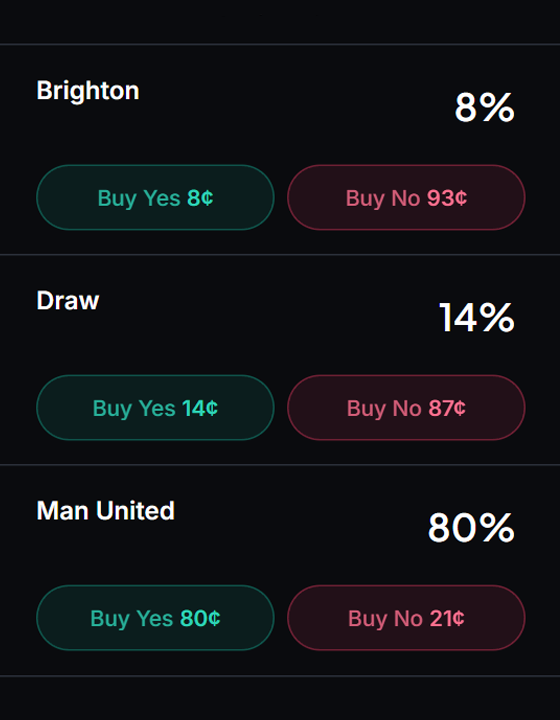Buy No on Draw at 87¢

tap(406, 408)
